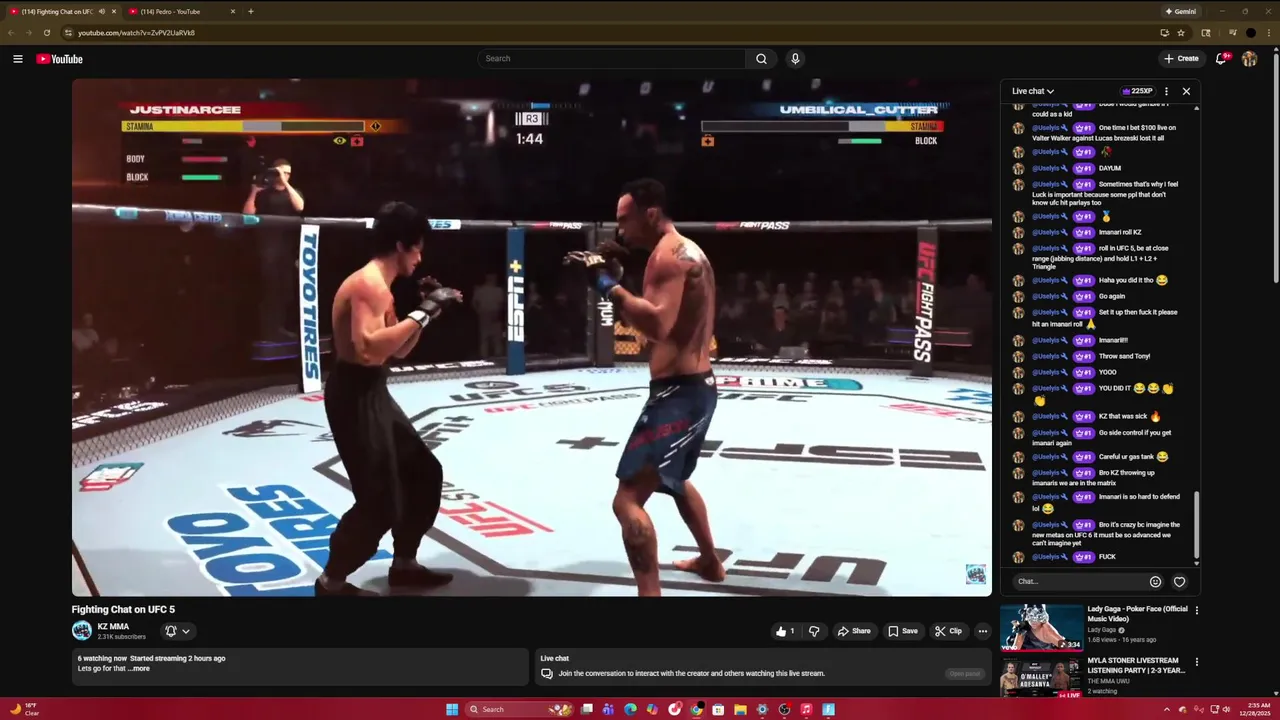Open options for MYLA STONER LIVESTREAM video

coord(1196,662)
